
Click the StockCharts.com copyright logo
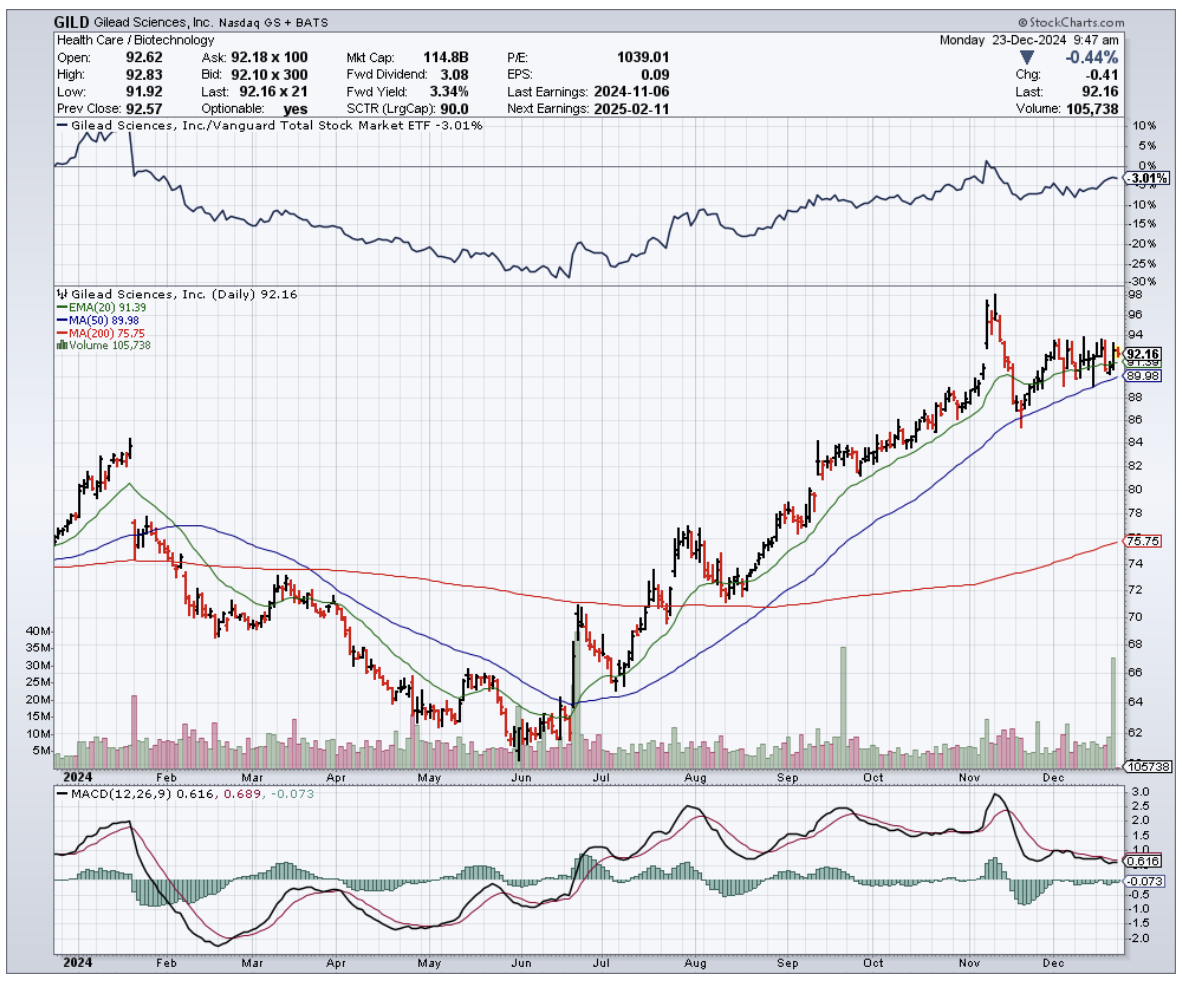(x=1071, y=22)
